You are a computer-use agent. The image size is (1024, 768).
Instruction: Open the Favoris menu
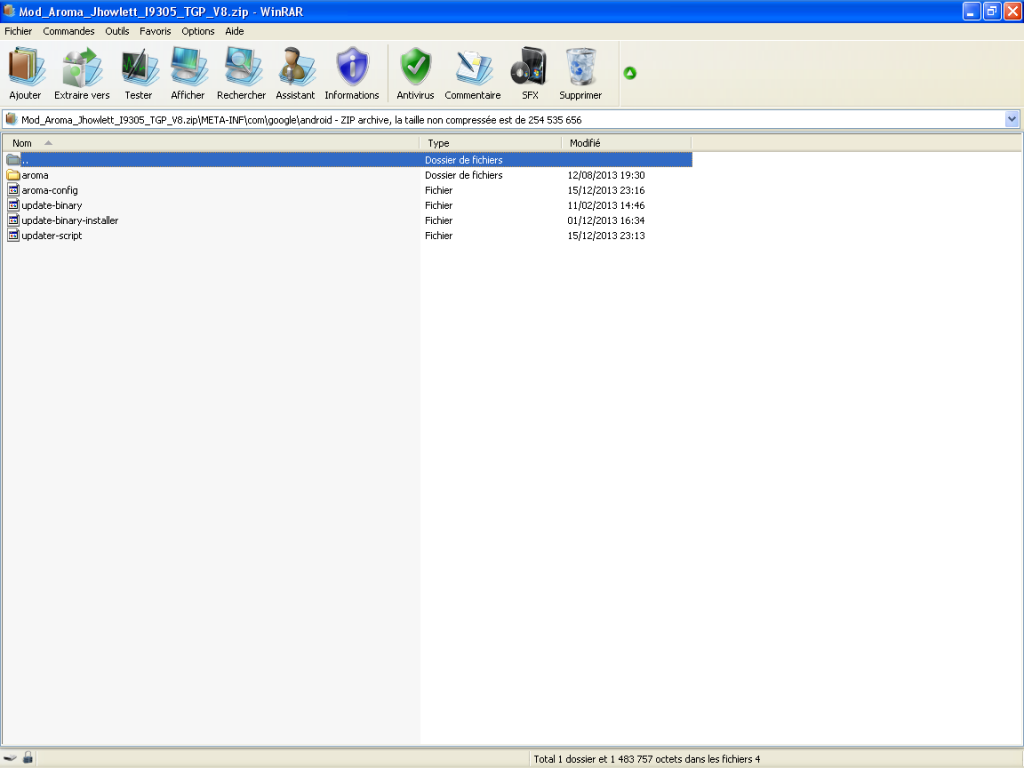(155, 31)
